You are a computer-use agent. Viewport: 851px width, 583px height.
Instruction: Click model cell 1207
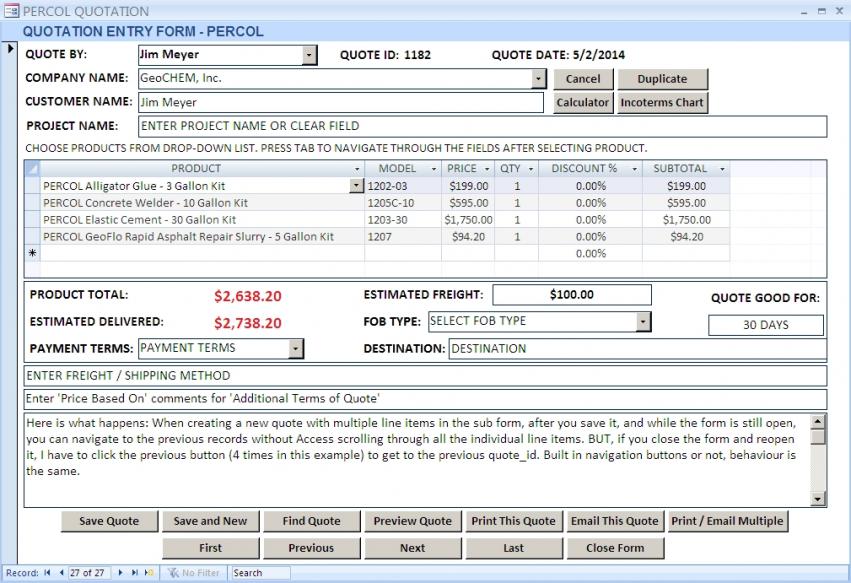click(x=403, y=237)
